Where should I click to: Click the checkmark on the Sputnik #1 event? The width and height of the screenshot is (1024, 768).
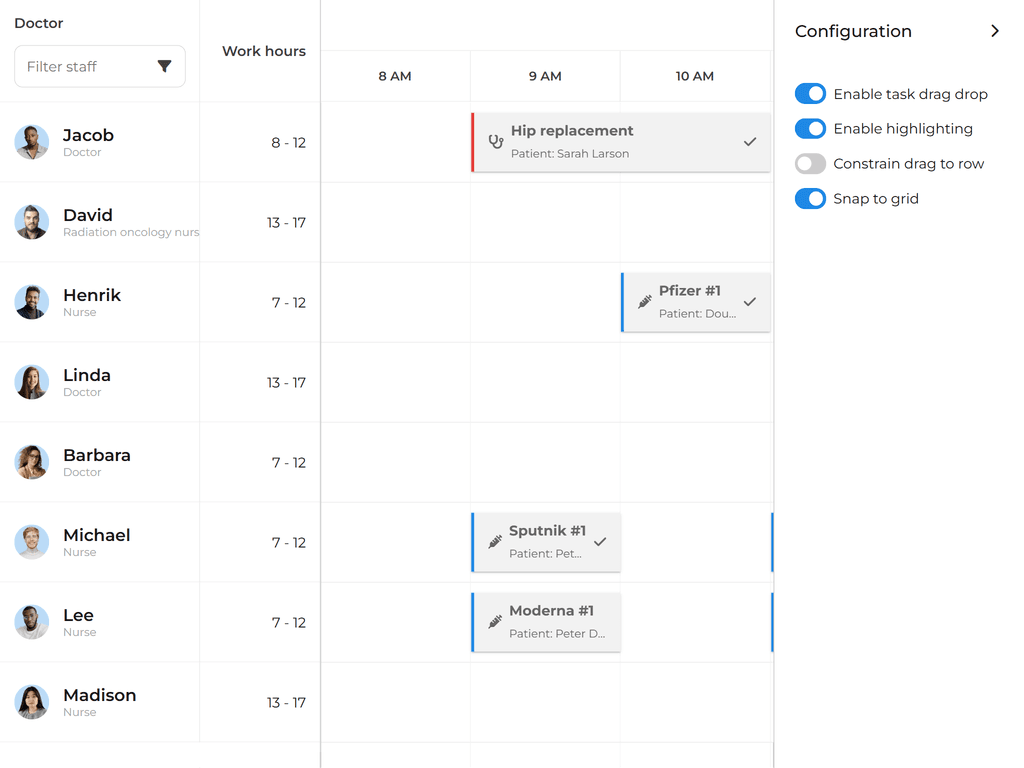tap(601, 542)
